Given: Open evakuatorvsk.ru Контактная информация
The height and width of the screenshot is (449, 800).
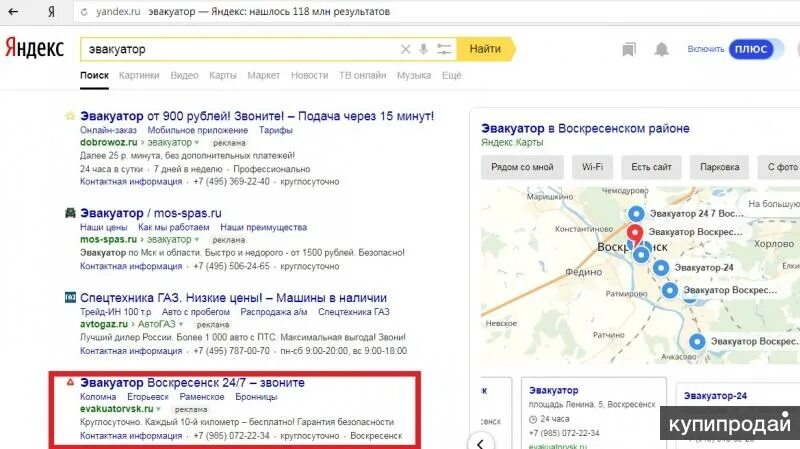Looking at the screenshot, I should (131, 436).
